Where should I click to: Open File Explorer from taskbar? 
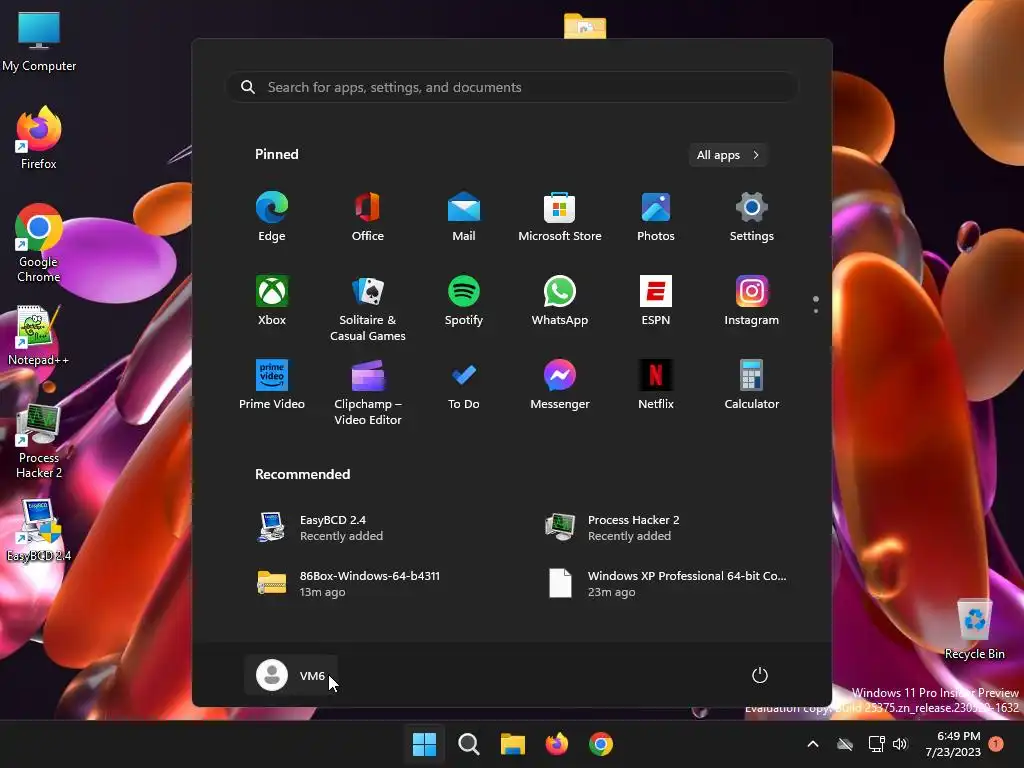pyautogui.click(x=513, y=744)
